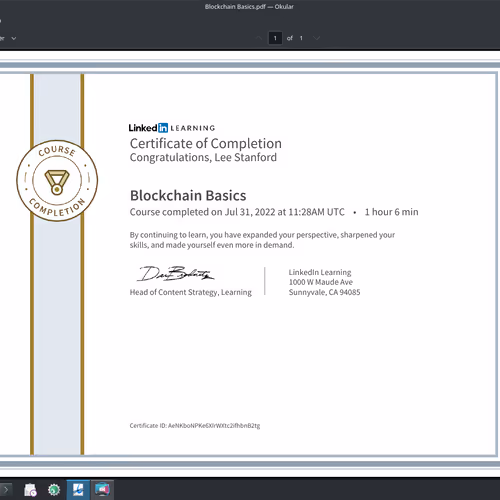Go to the previous page arrow

tap(259, 38)
